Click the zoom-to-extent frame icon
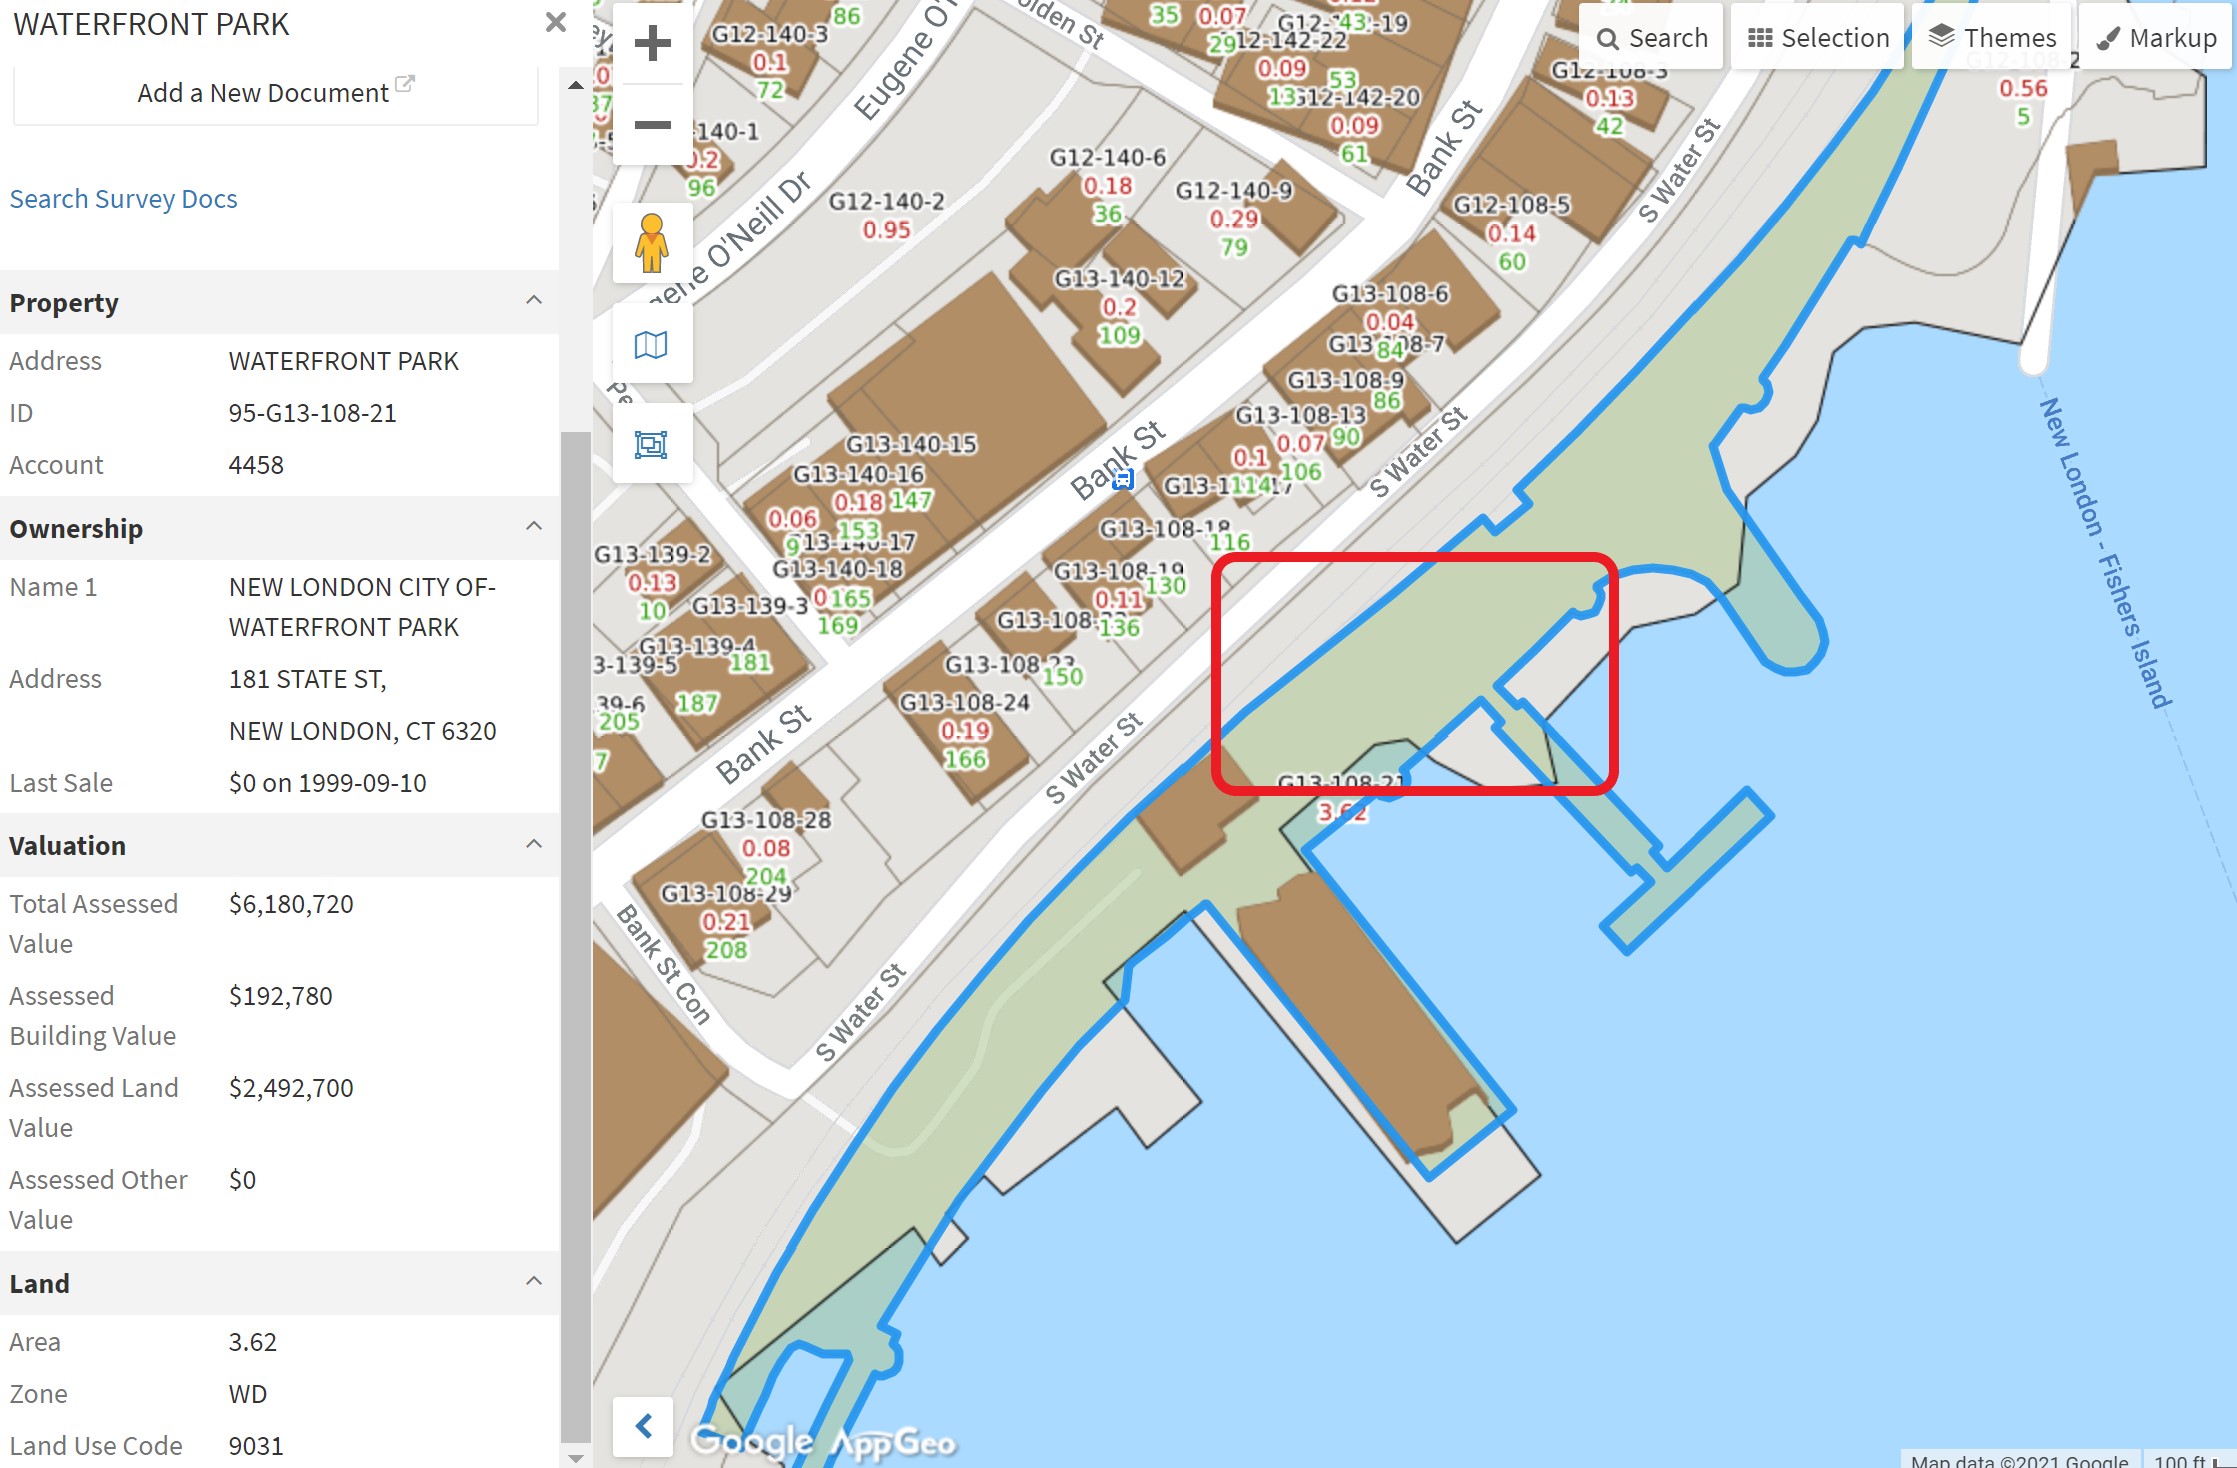The image size is (2237, 1468). pos(652,444)
